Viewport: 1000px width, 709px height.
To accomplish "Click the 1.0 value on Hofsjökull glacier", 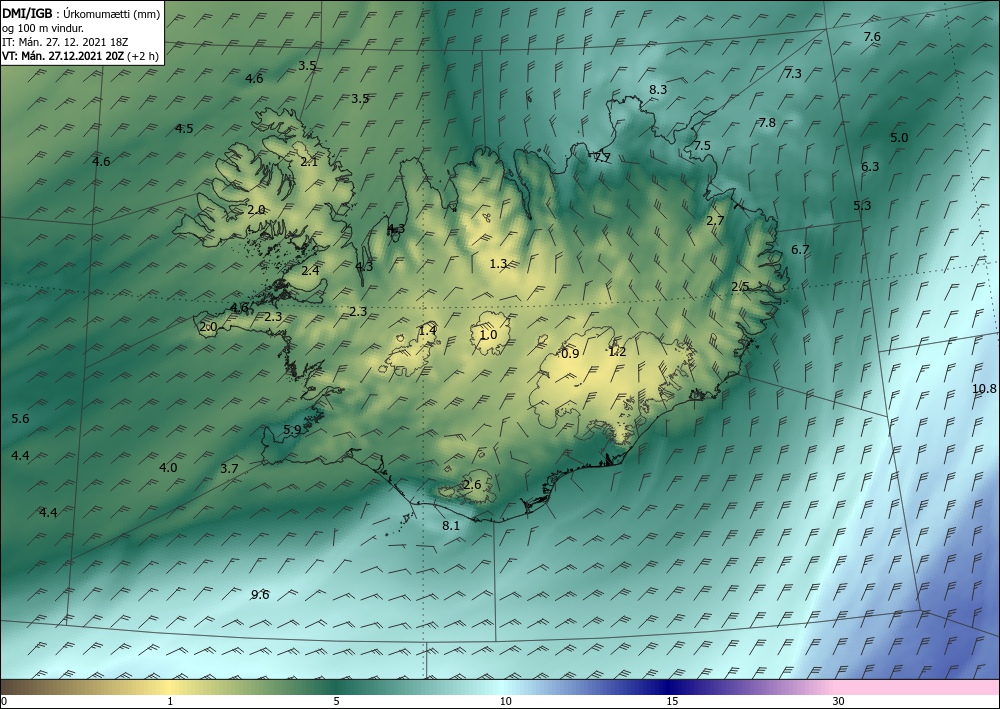I will click(489, 335).
